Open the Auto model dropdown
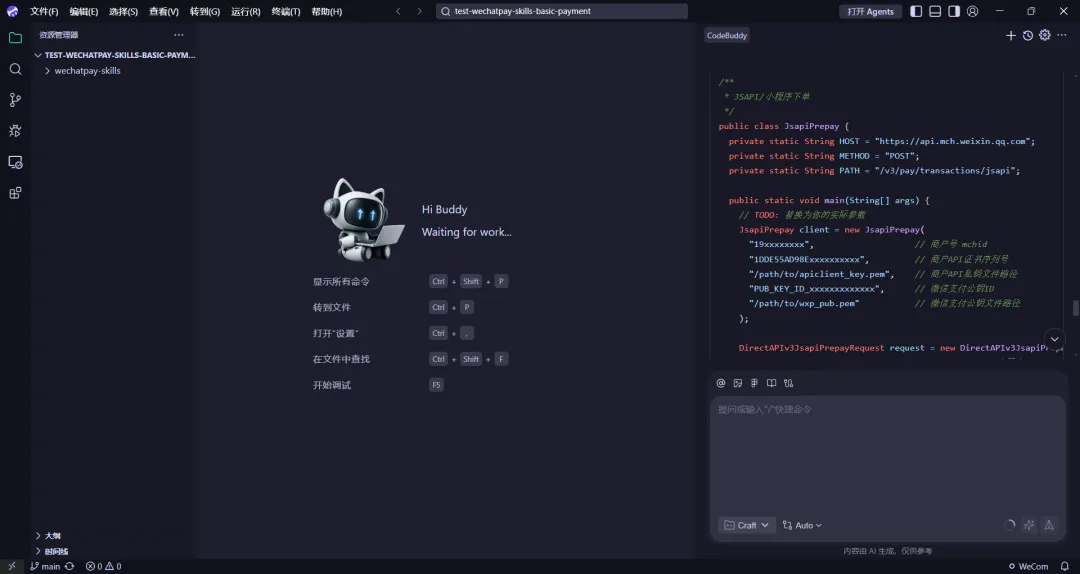 [x=802, y=525]
